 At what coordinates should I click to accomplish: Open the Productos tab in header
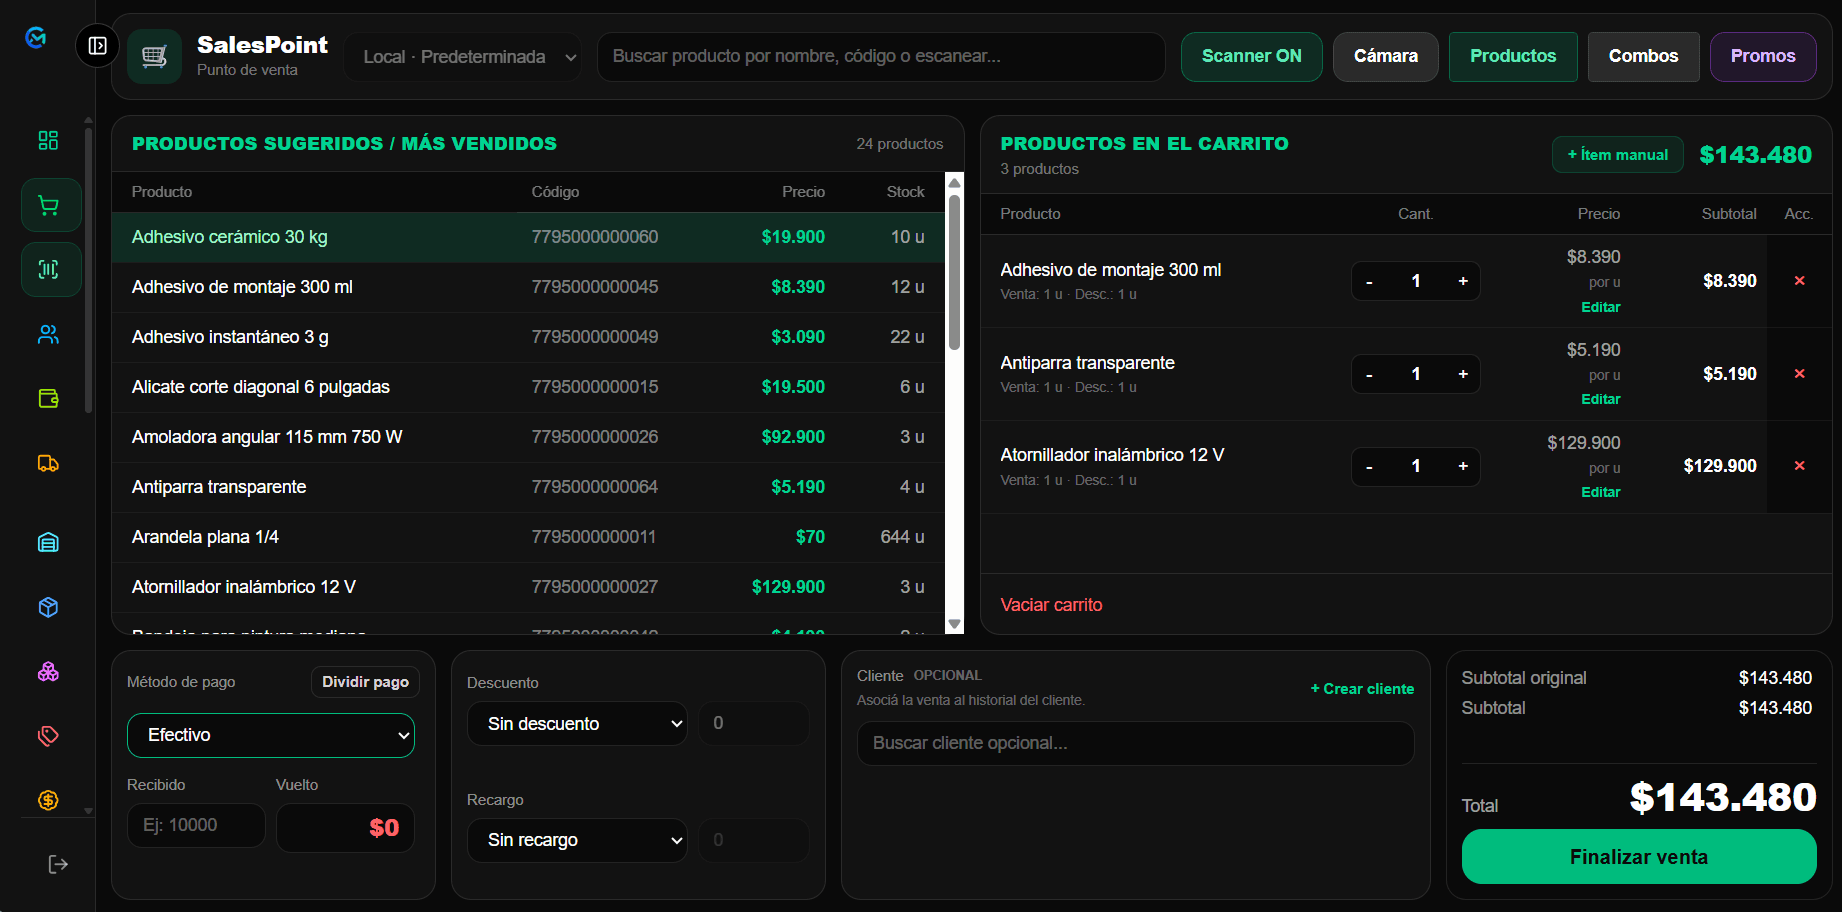[1513, 56]
